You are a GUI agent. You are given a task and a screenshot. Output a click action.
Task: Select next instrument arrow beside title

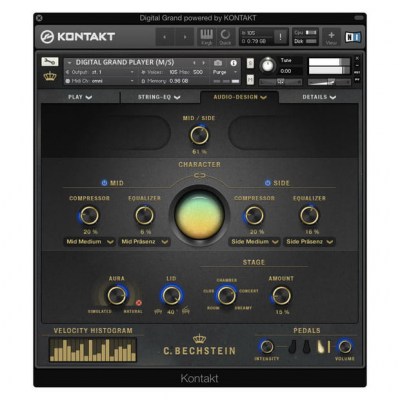click(x=204, y=63)
